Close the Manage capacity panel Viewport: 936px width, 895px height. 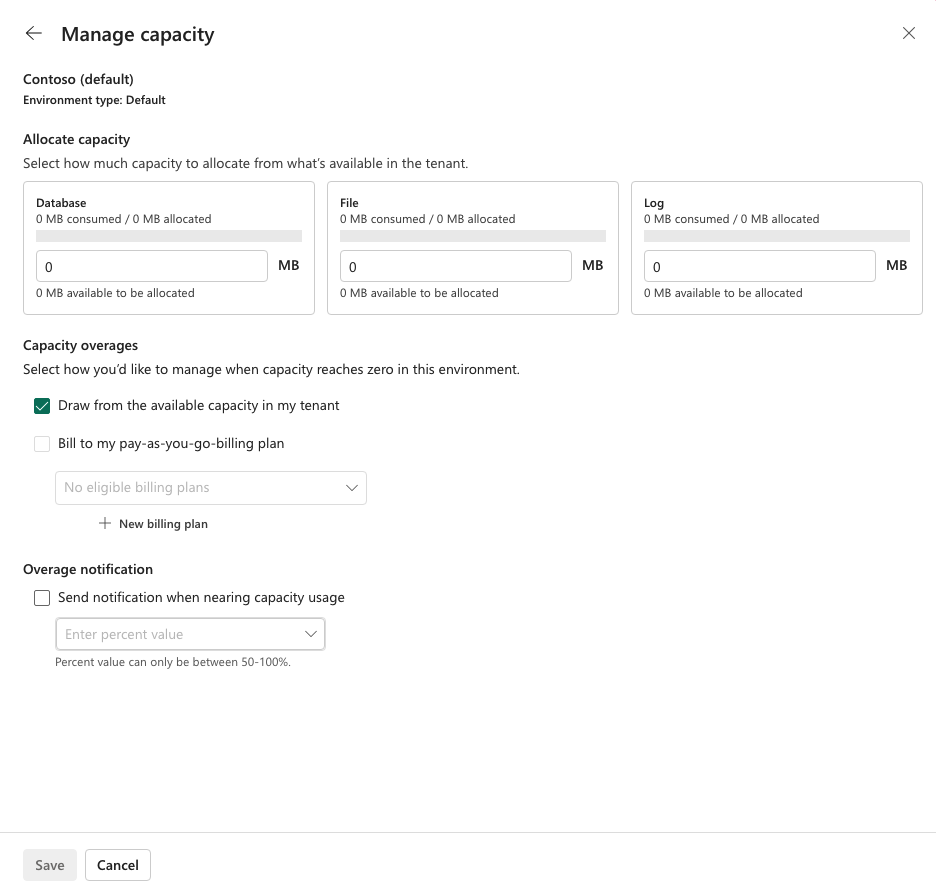[x=908, y=33]
